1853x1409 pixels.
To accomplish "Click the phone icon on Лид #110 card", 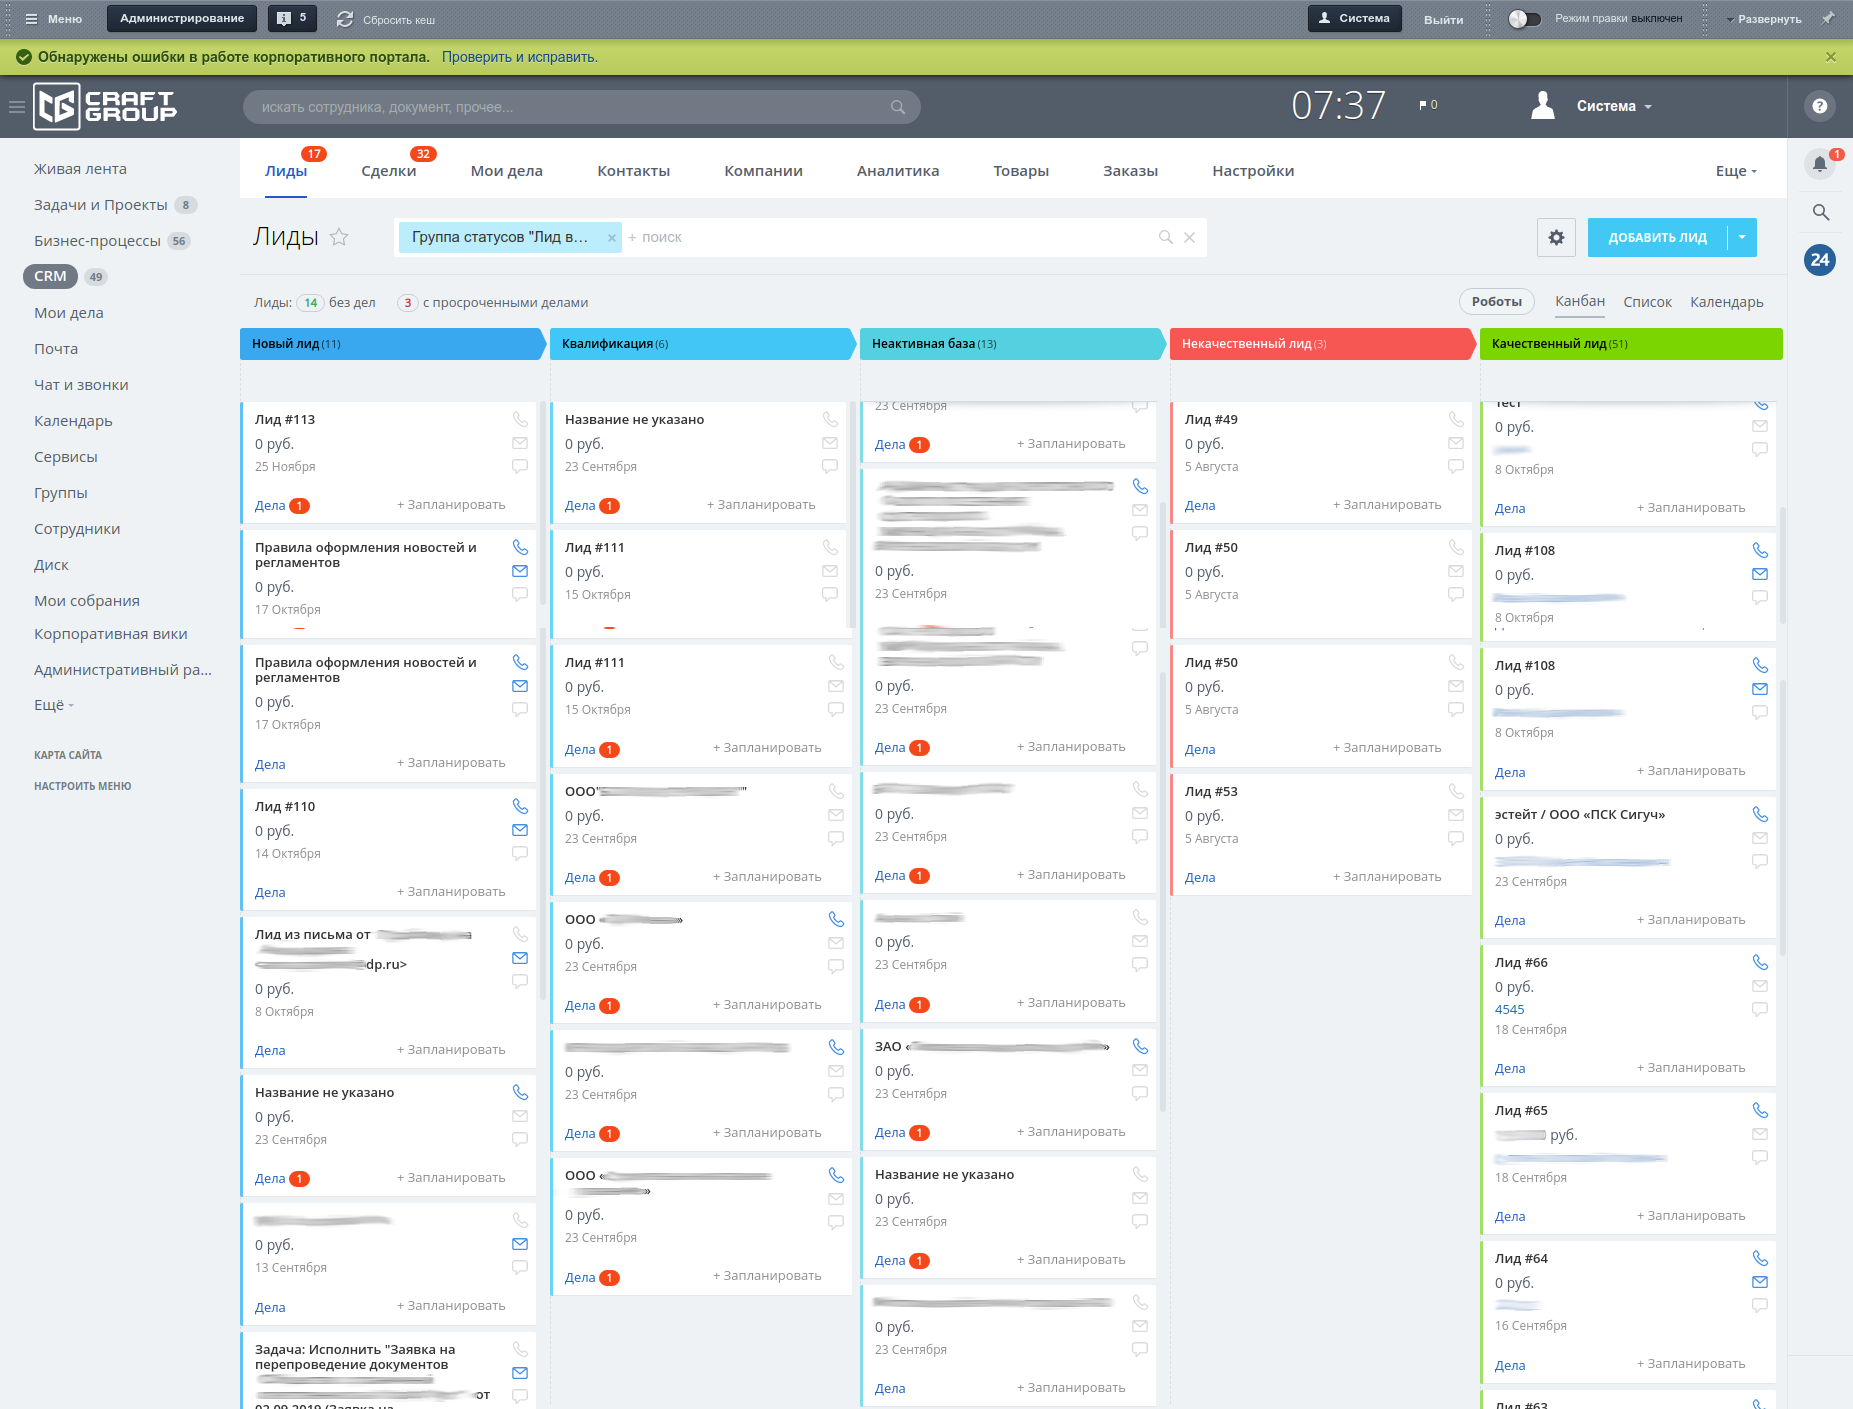I will coord(520,806).
